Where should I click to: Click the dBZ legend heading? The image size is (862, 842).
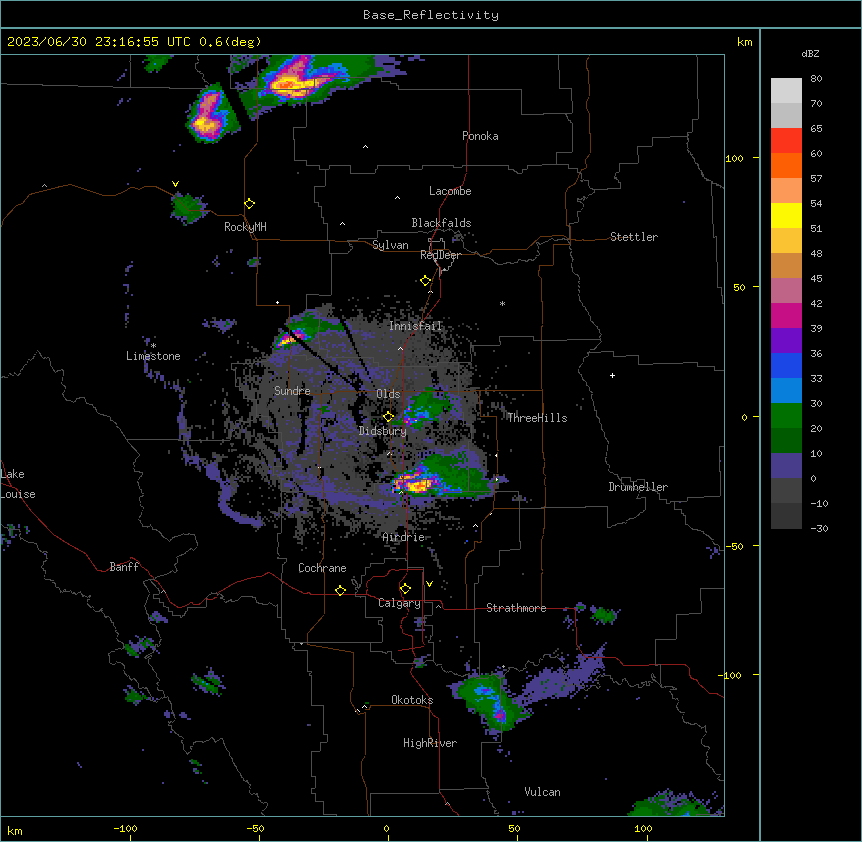(810, 53)
